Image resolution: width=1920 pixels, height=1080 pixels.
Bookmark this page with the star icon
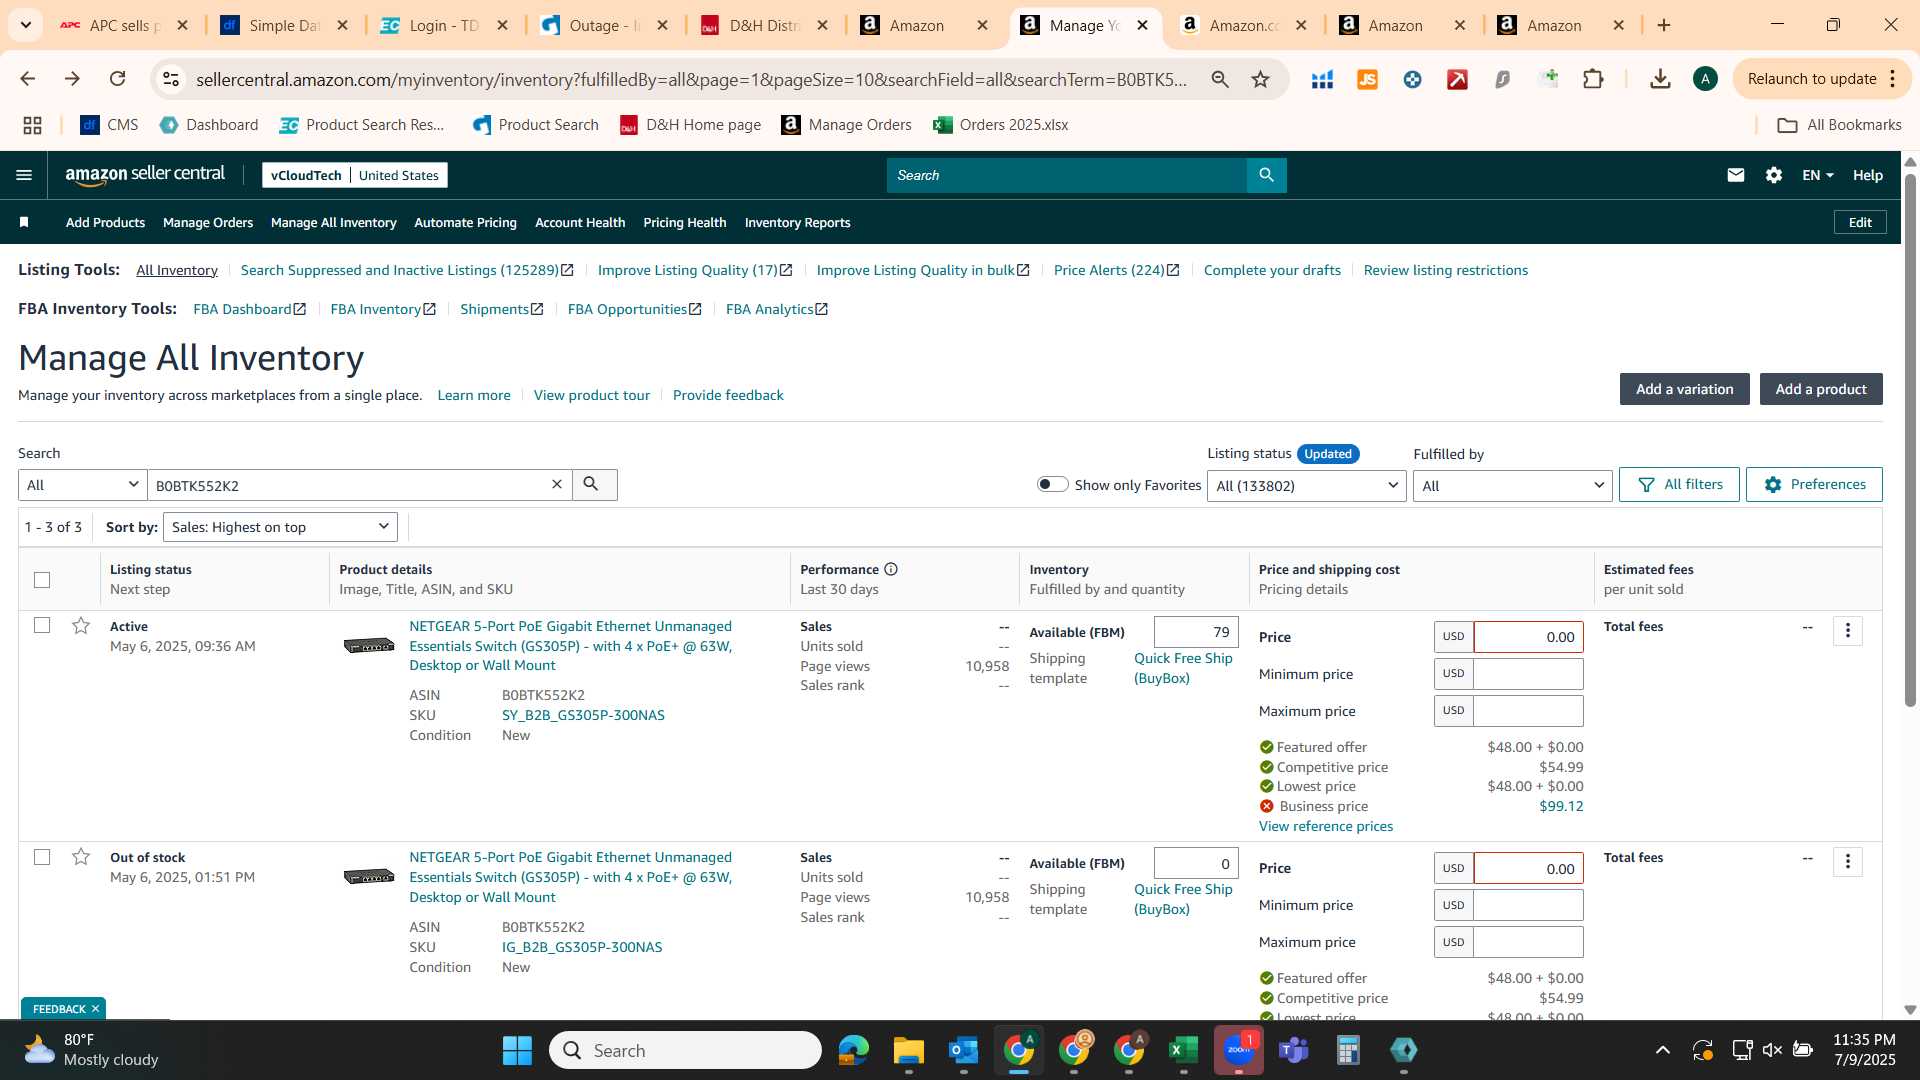pyautogui.click(x=1261, y=79)
